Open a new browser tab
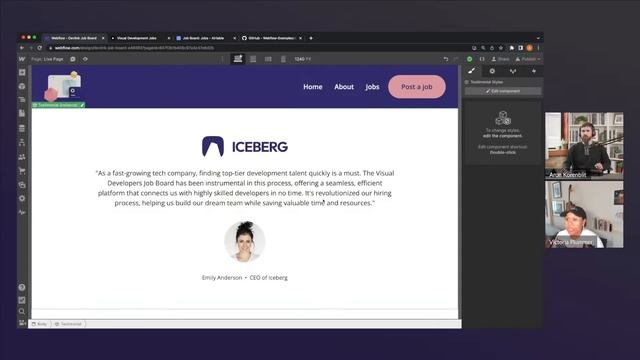The width and height of the screenshot is (640, 360). [x=311, y=38]
